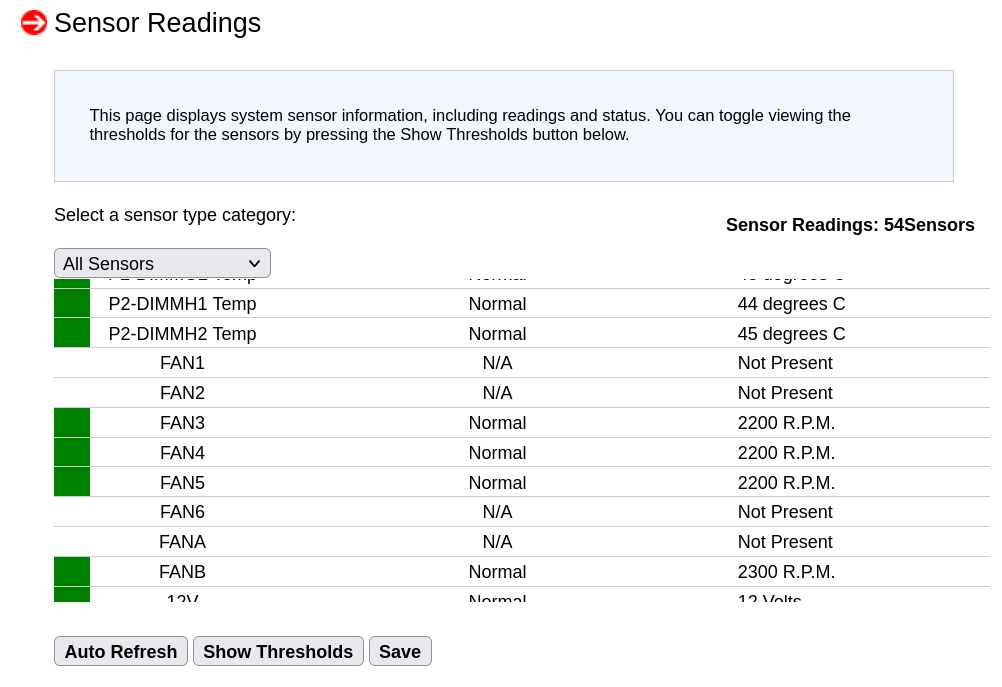1002x687 pixels.
Task: Open the All Sensors category dropdown
Action: 162,263
